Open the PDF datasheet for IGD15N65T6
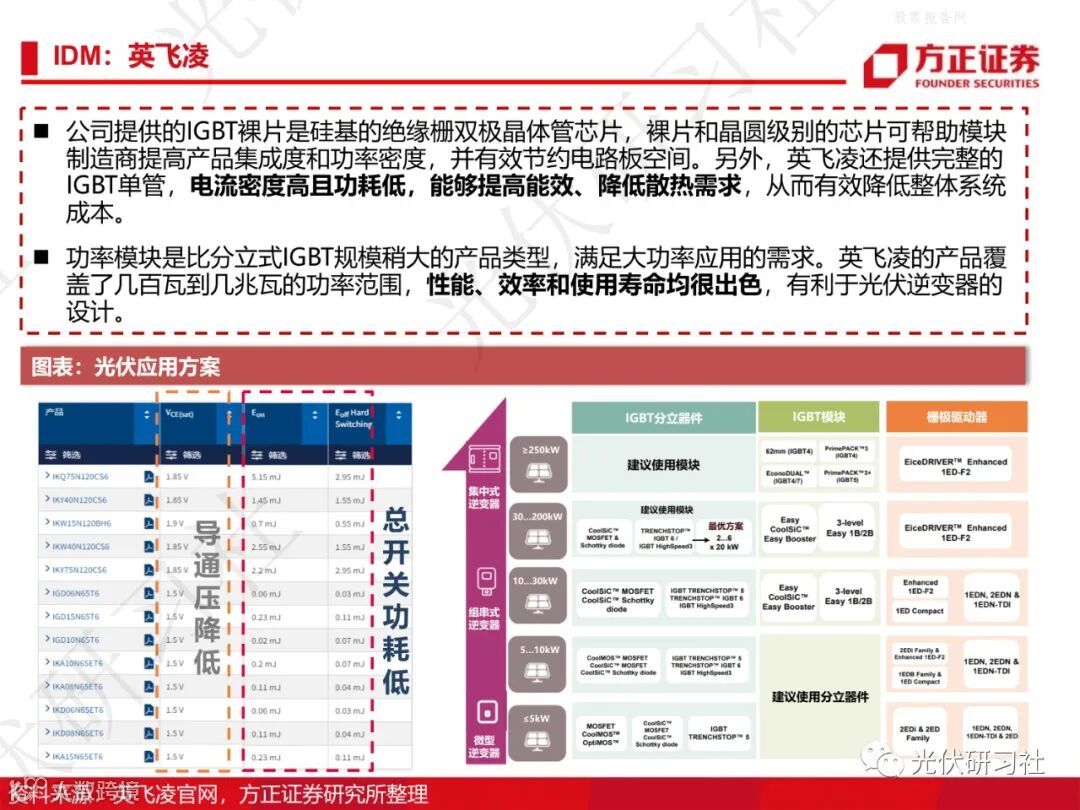 coord(149,616)
